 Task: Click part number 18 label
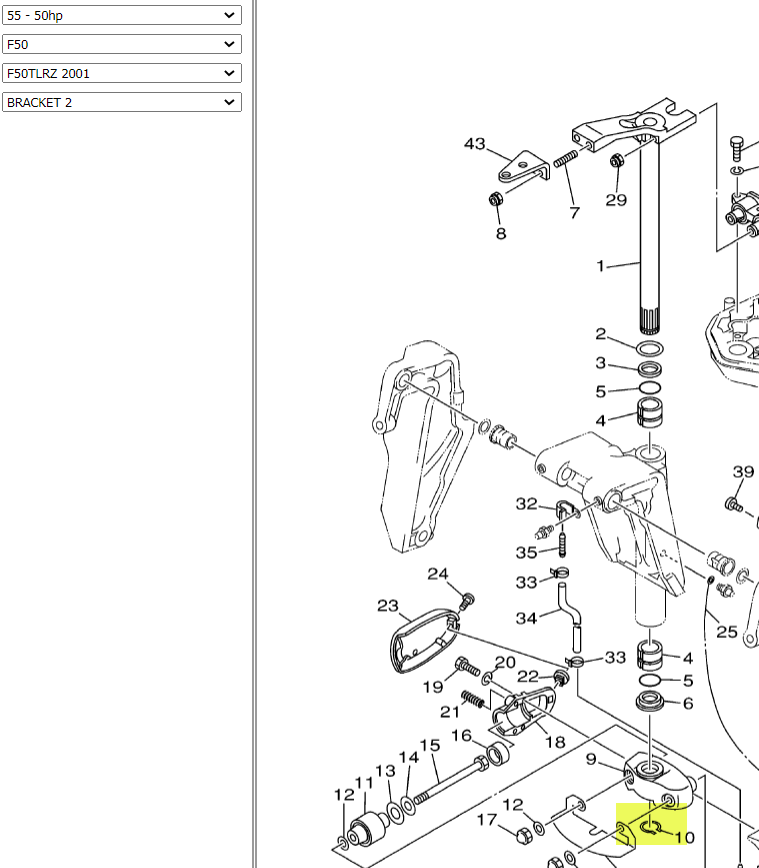tap(555, 742)
